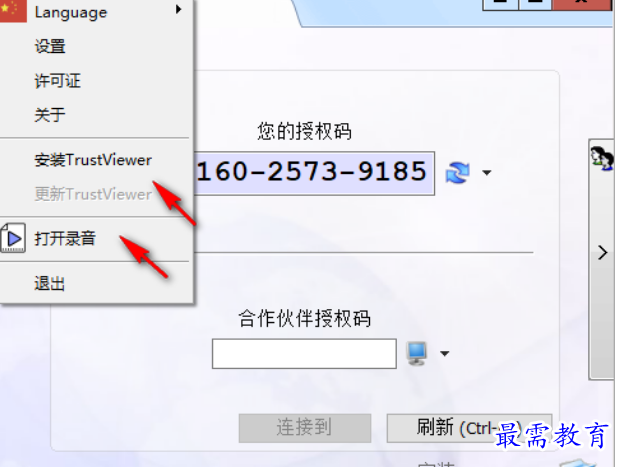The image size is (617, 467).
Task: Focus the 合作伙伴授权码 input field
Action: [304, 354]
